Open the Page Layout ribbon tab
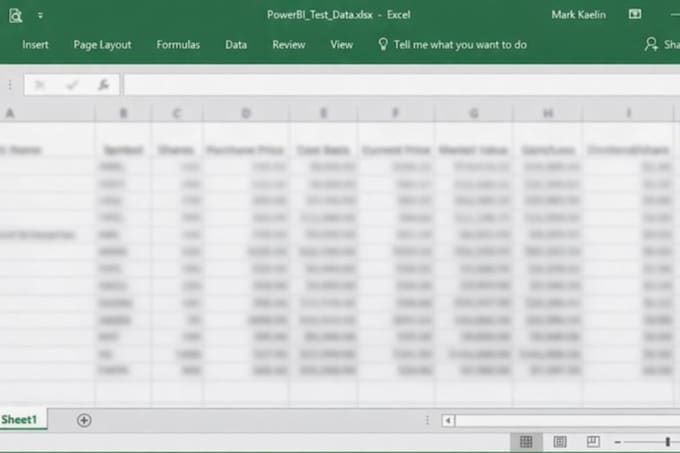Viewport: 680px width, 453px height. (102, 45)
